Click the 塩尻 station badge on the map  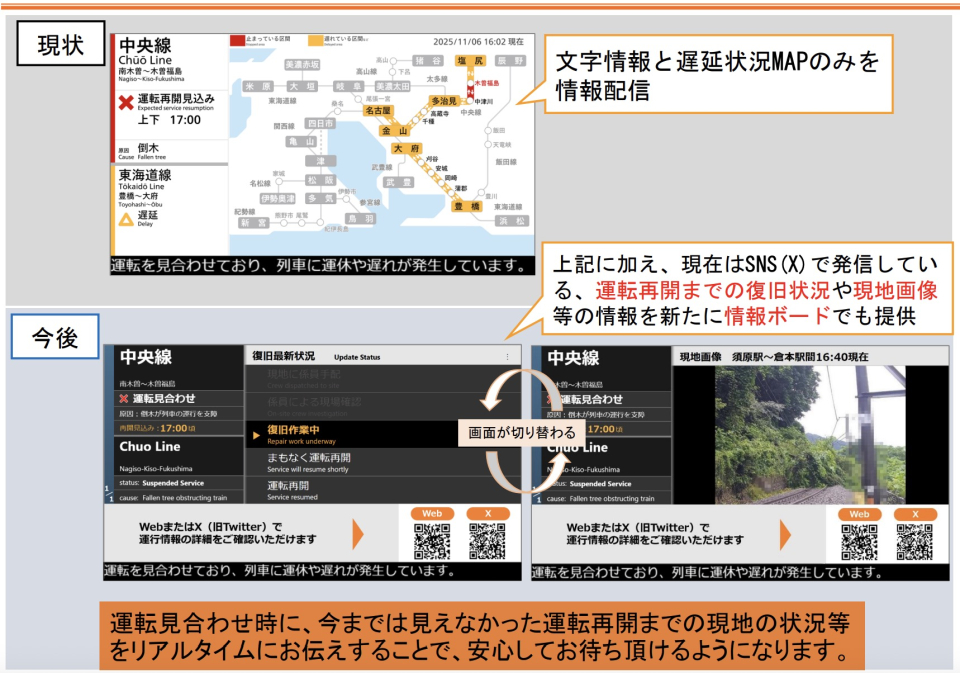coord(470,61)
